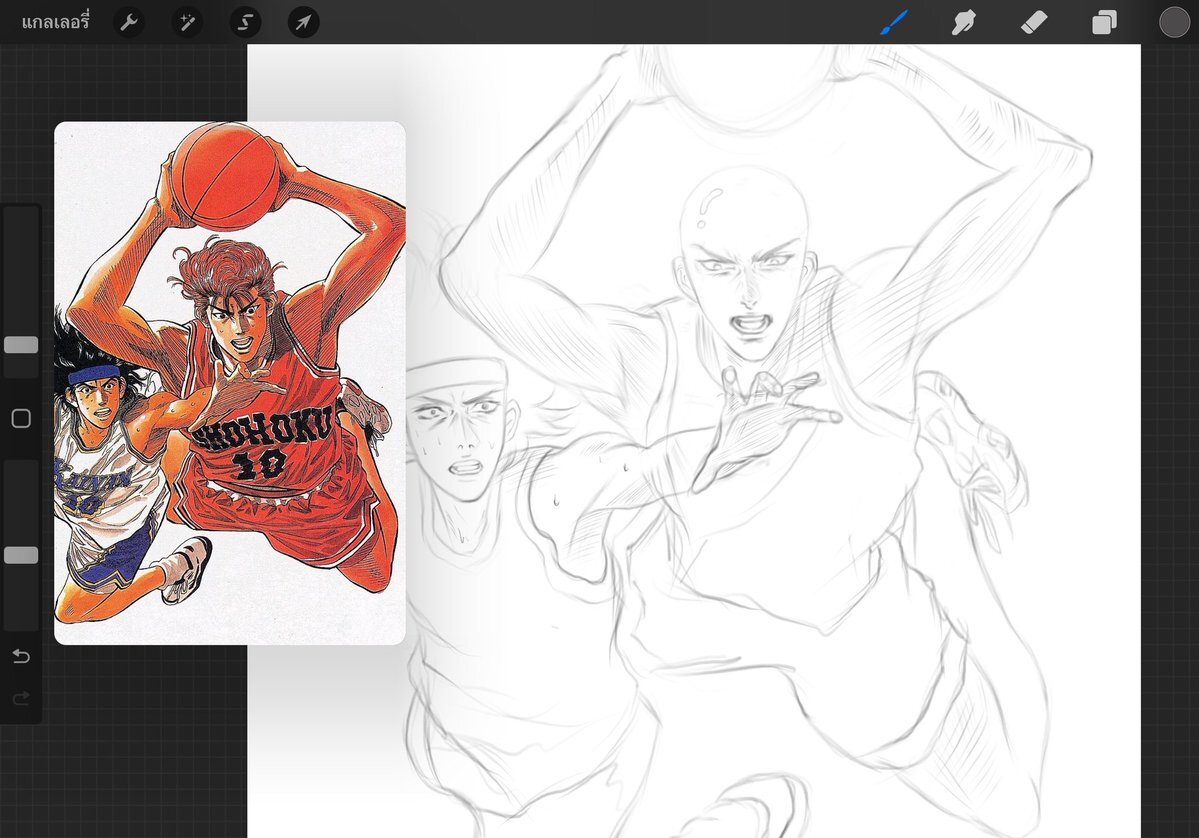Undo the last stroke

coord(21,656)
